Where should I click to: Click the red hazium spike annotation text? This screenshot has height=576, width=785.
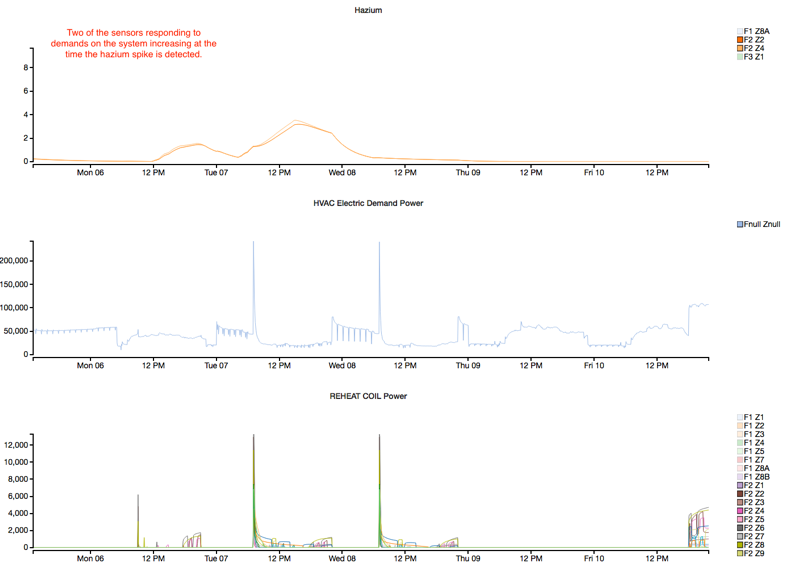point(133,44)
